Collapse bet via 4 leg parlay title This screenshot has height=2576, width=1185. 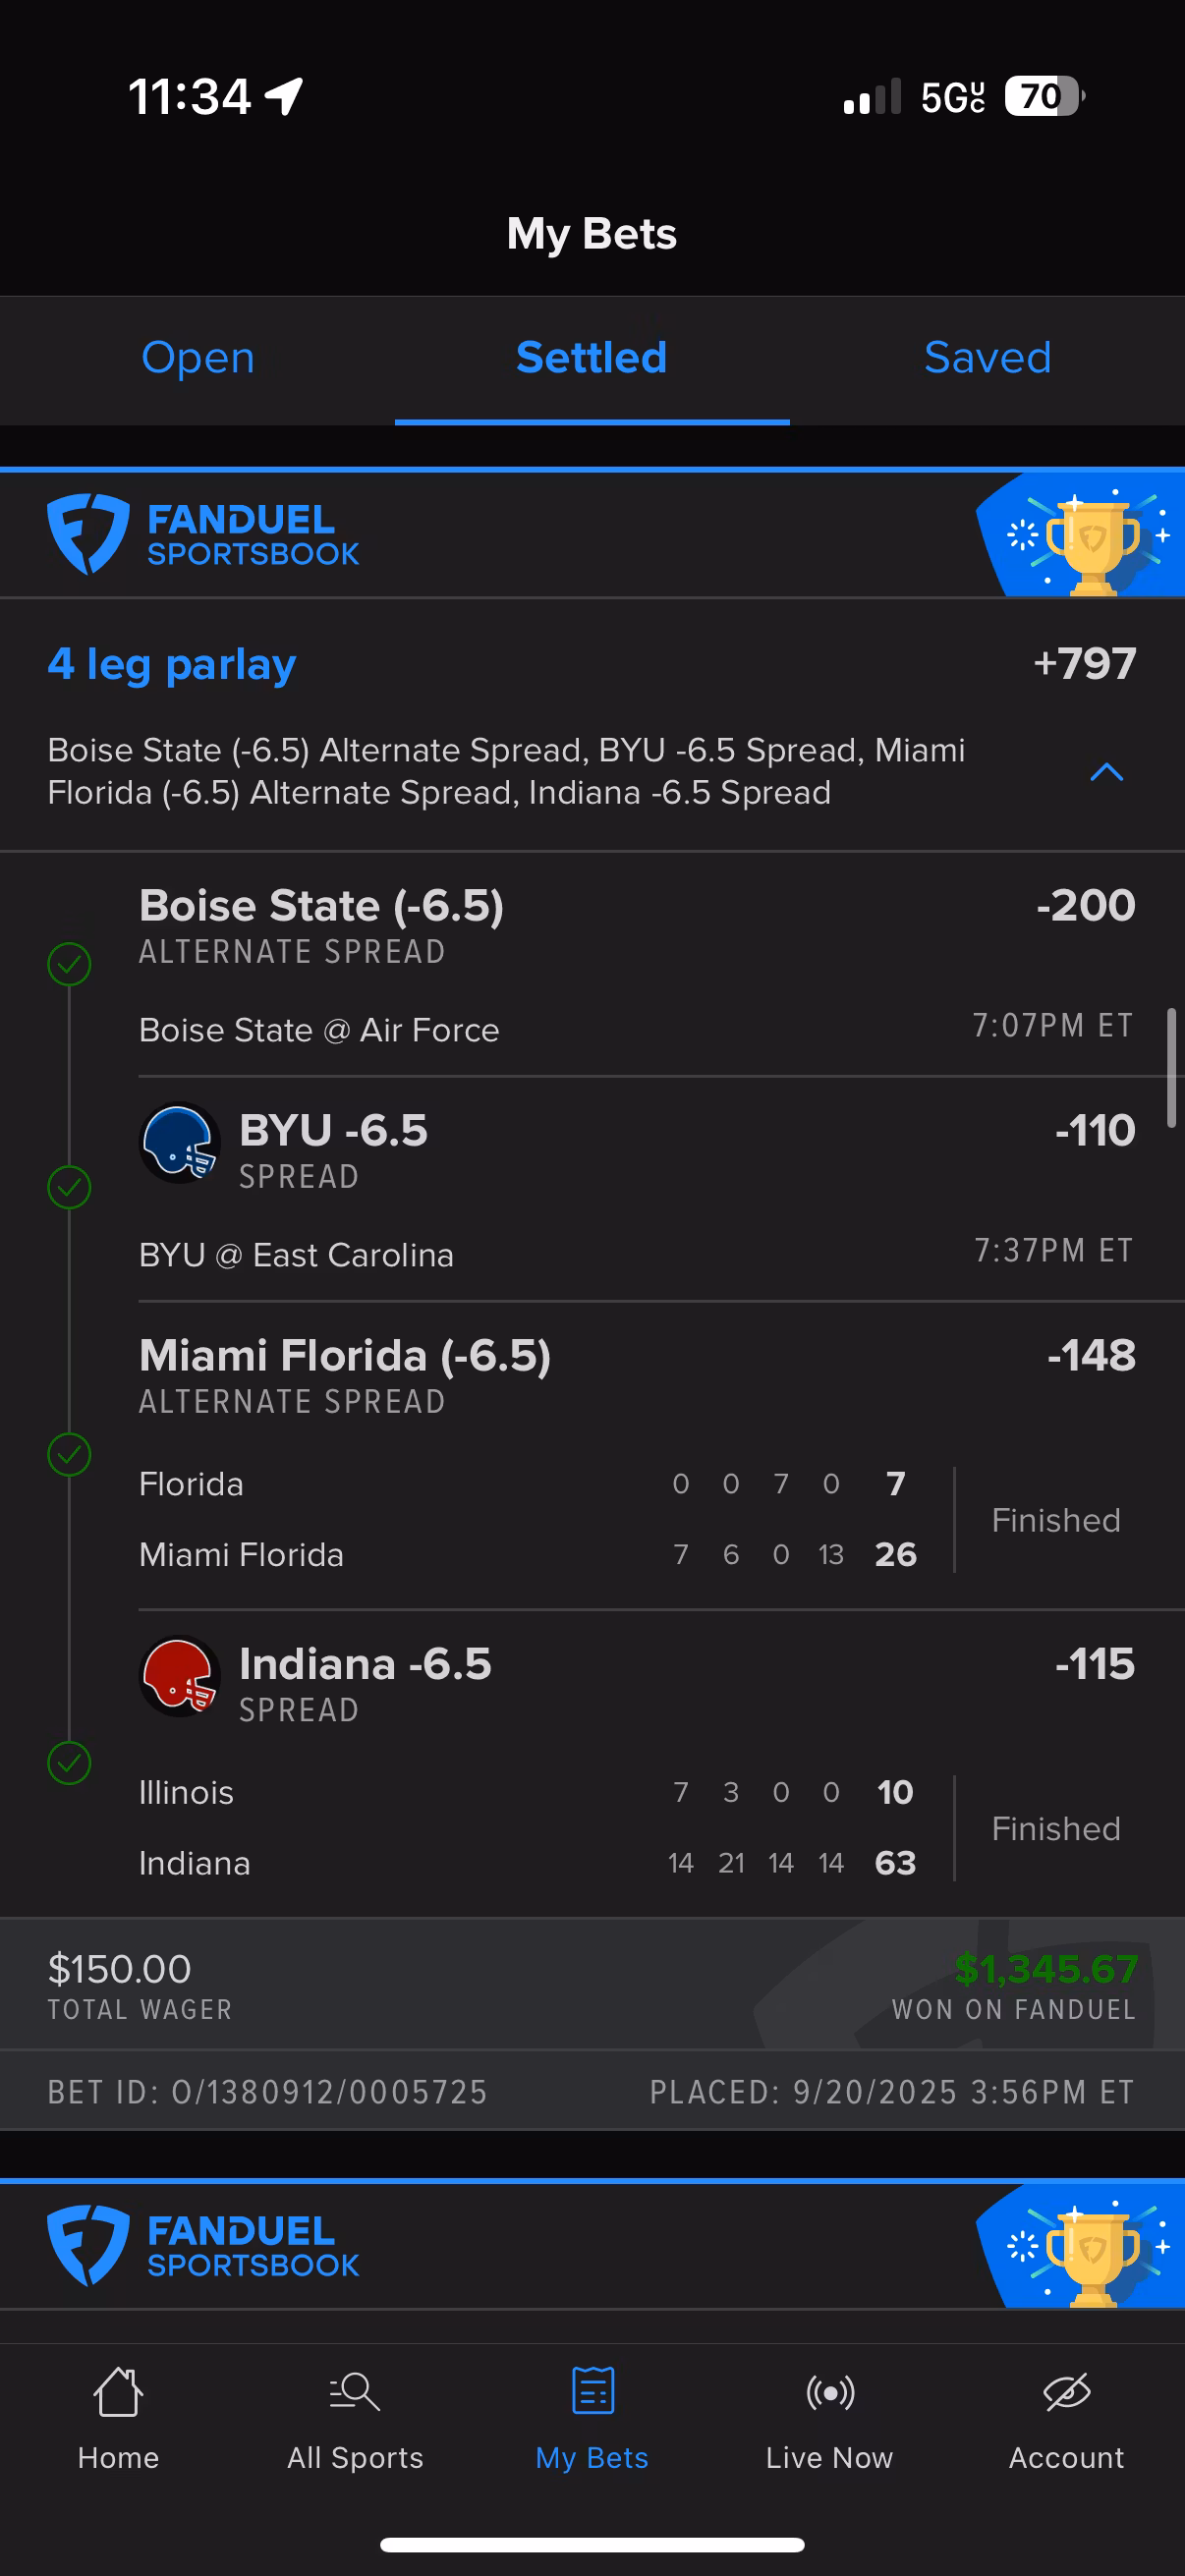pyautogui.click(x=172, y=664)
